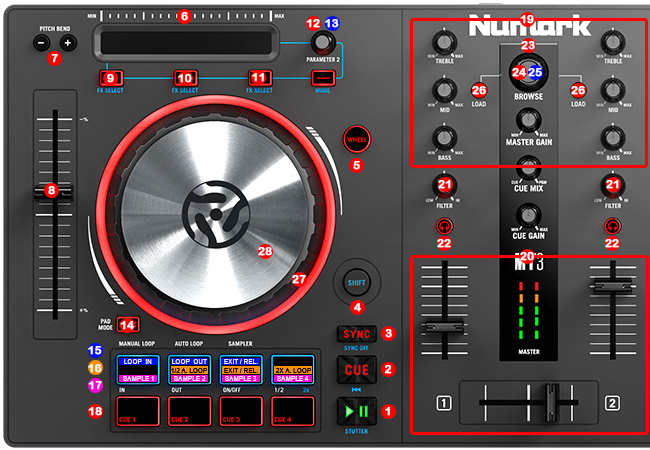Click the channel 1 BASS knob

click(x=444, y=138)
